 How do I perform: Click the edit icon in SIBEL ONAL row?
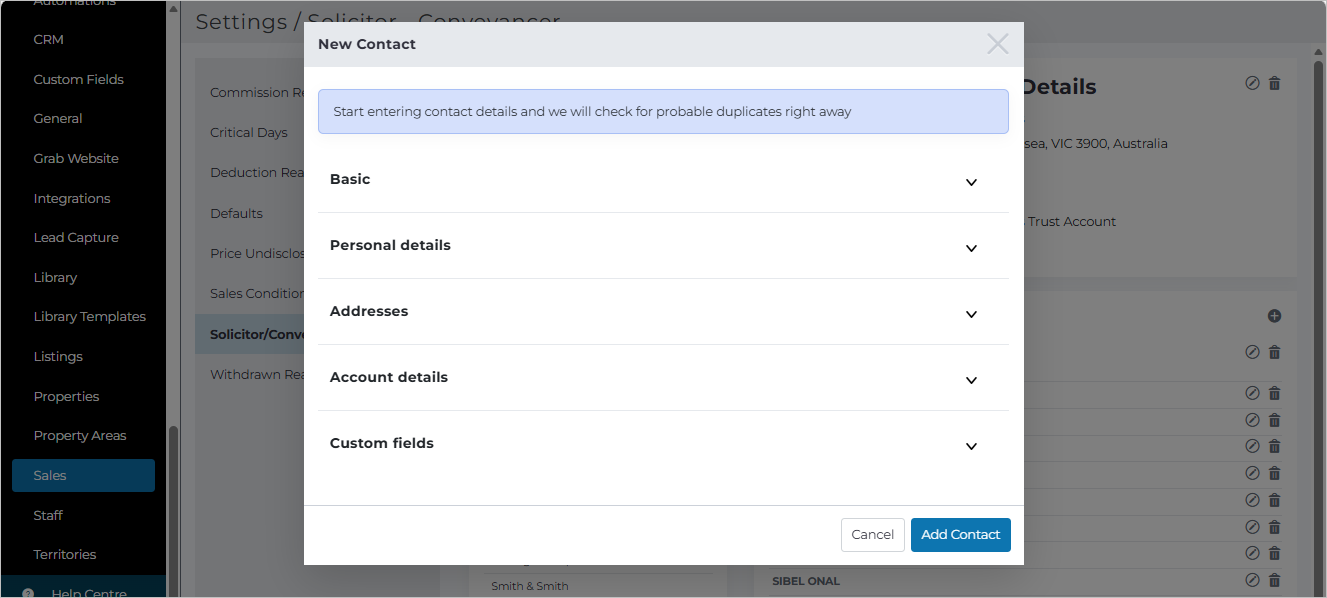[x=1252, y=580]
